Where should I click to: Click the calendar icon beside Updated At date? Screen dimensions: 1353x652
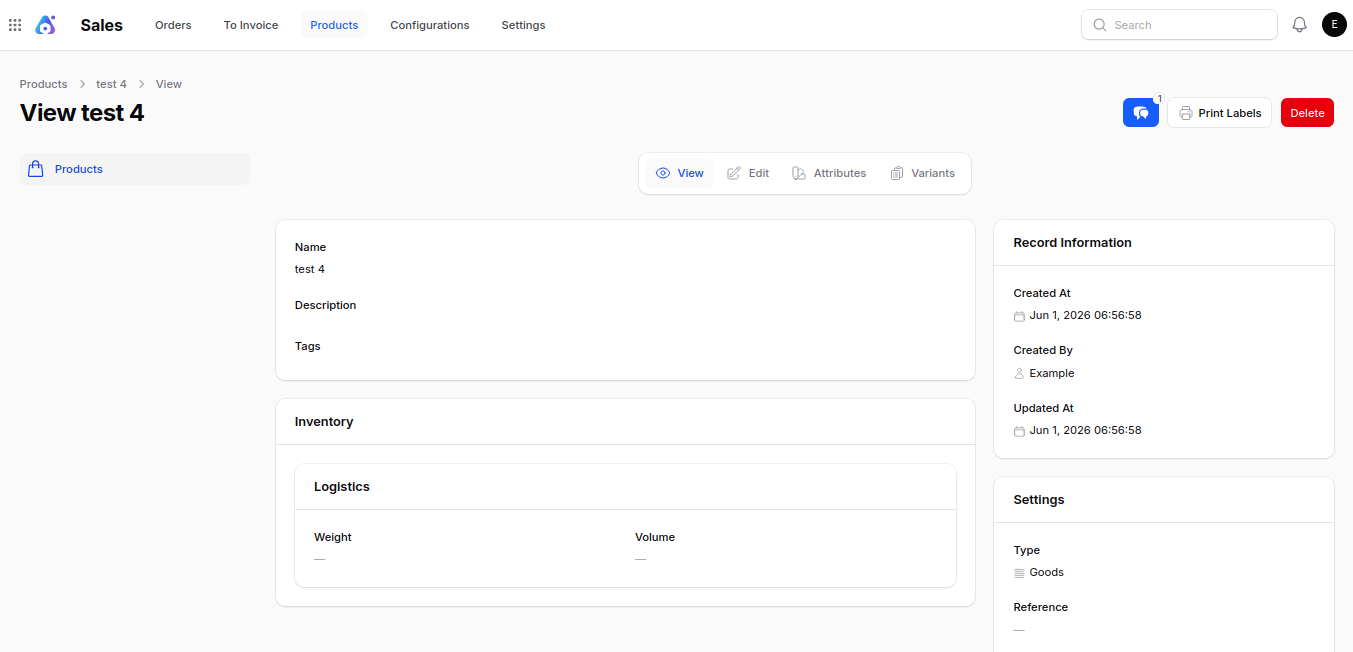tap(1019, 431)
